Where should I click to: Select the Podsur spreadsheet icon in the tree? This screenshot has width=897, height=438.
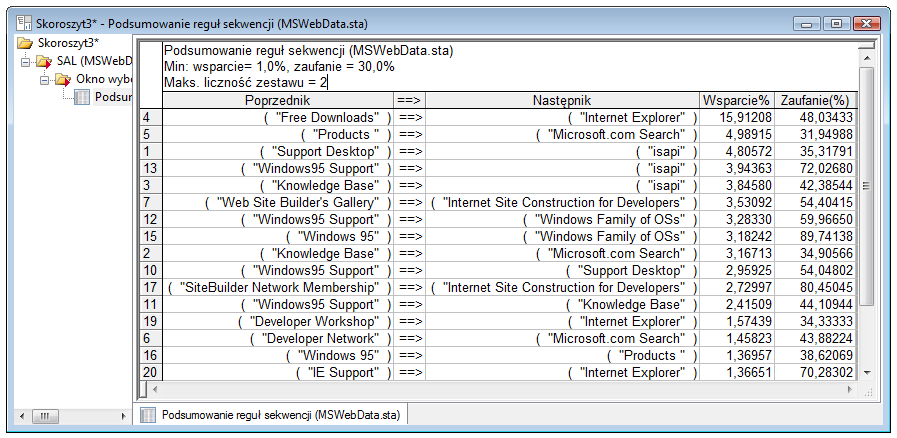82,97
